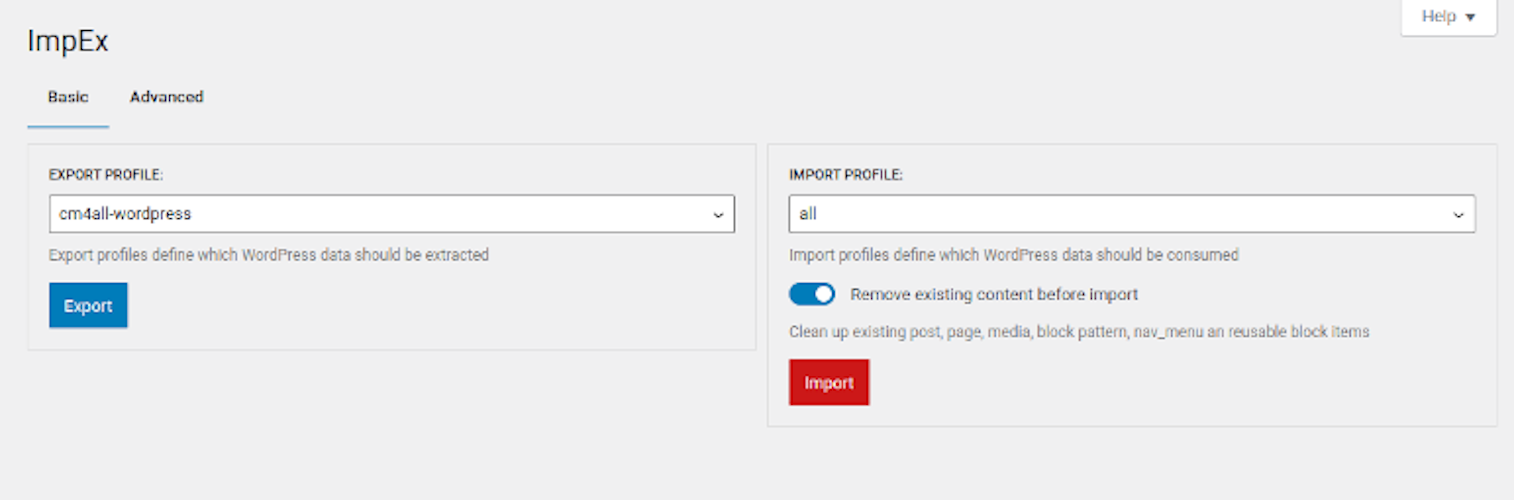
Task: Switch to the Basic tab
Action: coord(68,97)
